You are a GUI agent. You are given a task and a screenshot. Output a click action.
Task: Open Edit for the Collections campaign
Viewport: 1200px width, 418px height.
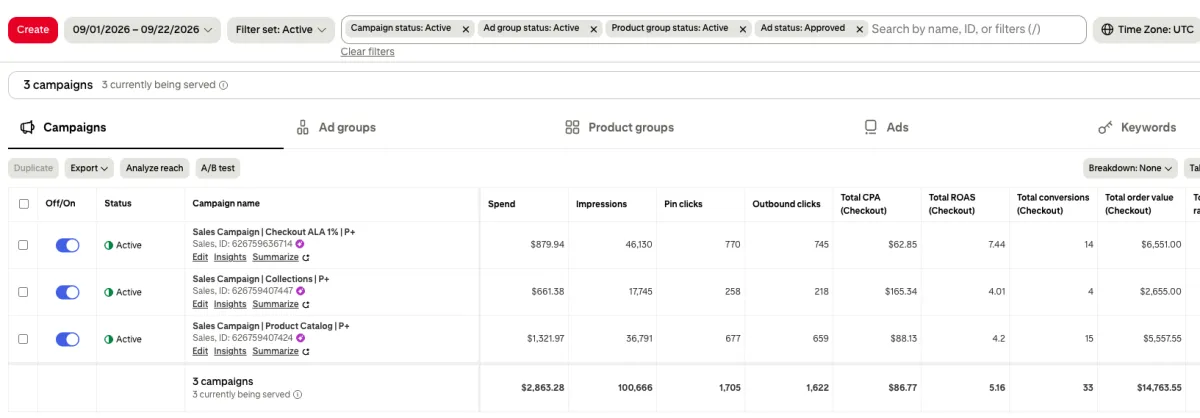[x=200, y=304]
